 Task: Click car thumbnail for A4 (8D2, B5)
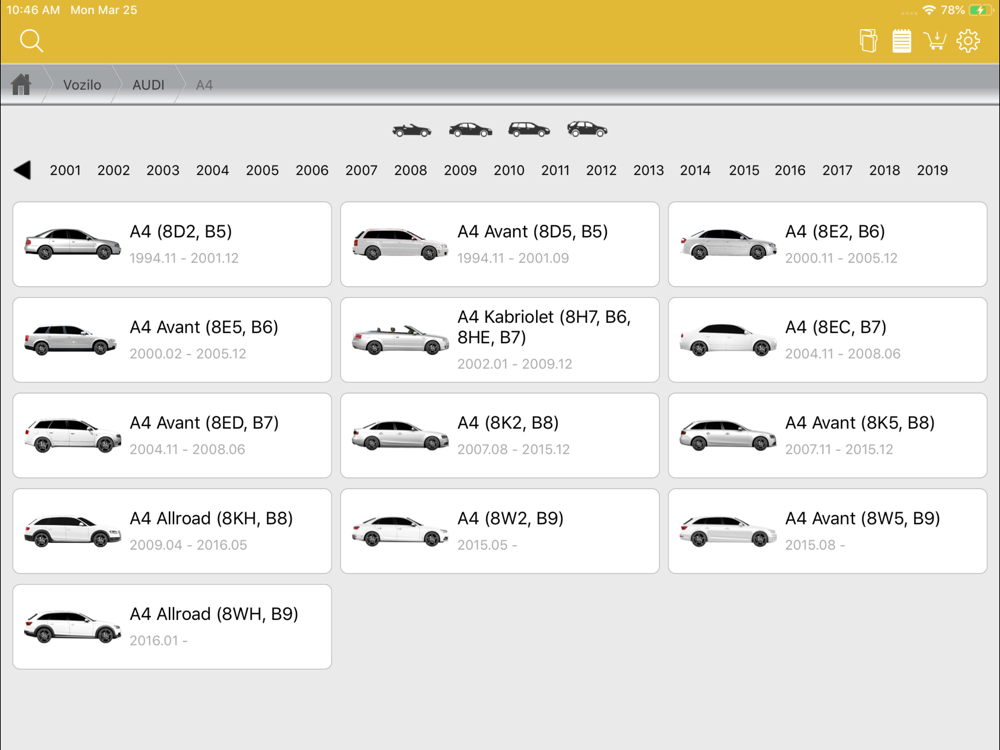coord(72,244)
